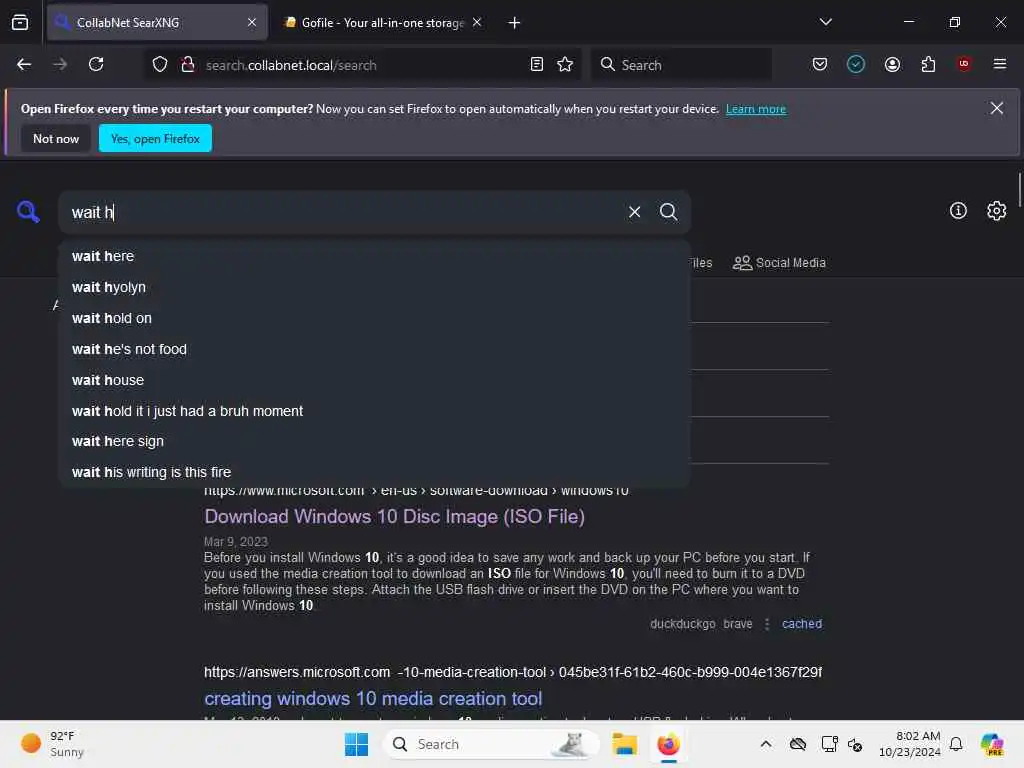The height and width of the screenshot is (768, 1024).
Task: Click the uBlock Origin extension icon
Action: click(964, 64)
